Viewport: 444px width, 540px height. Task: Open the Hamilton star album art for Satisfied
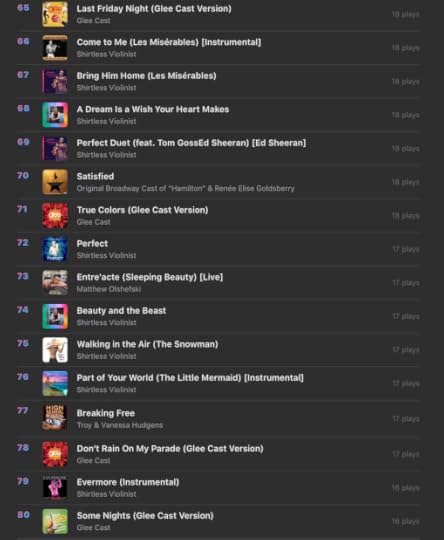pyautogui.click(x=55, y=182)
